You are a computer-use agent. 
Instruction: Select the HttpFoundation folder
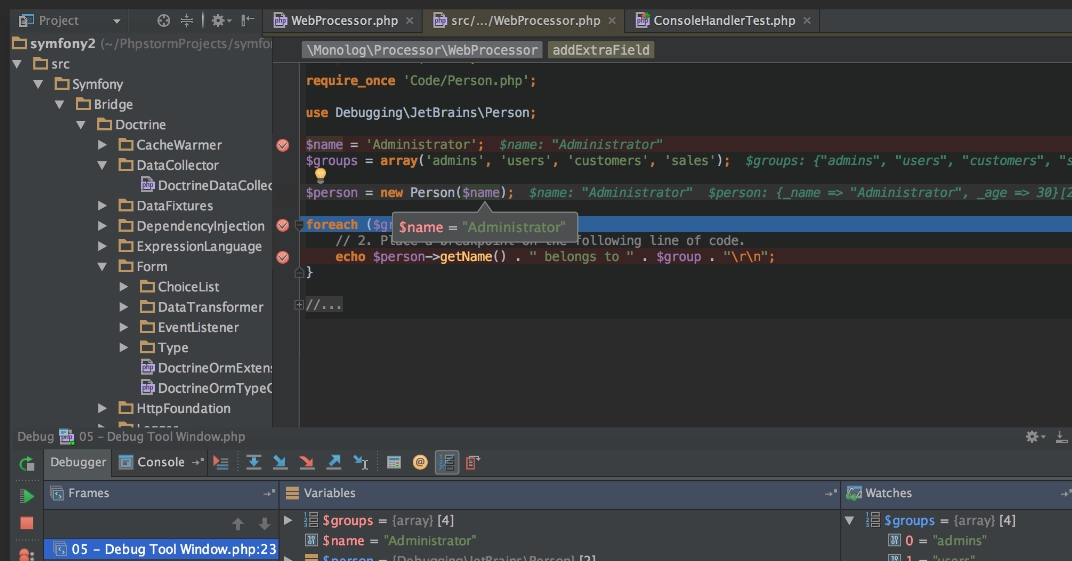tap(174, 409)
